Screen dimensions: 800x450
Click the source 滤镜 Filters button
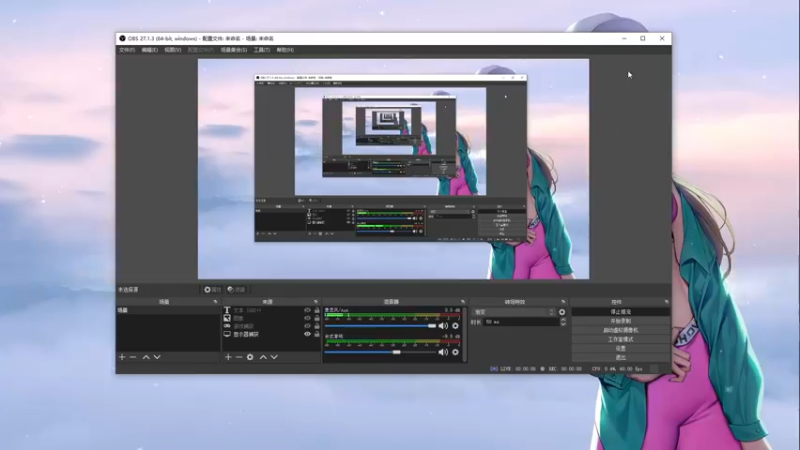236,289
